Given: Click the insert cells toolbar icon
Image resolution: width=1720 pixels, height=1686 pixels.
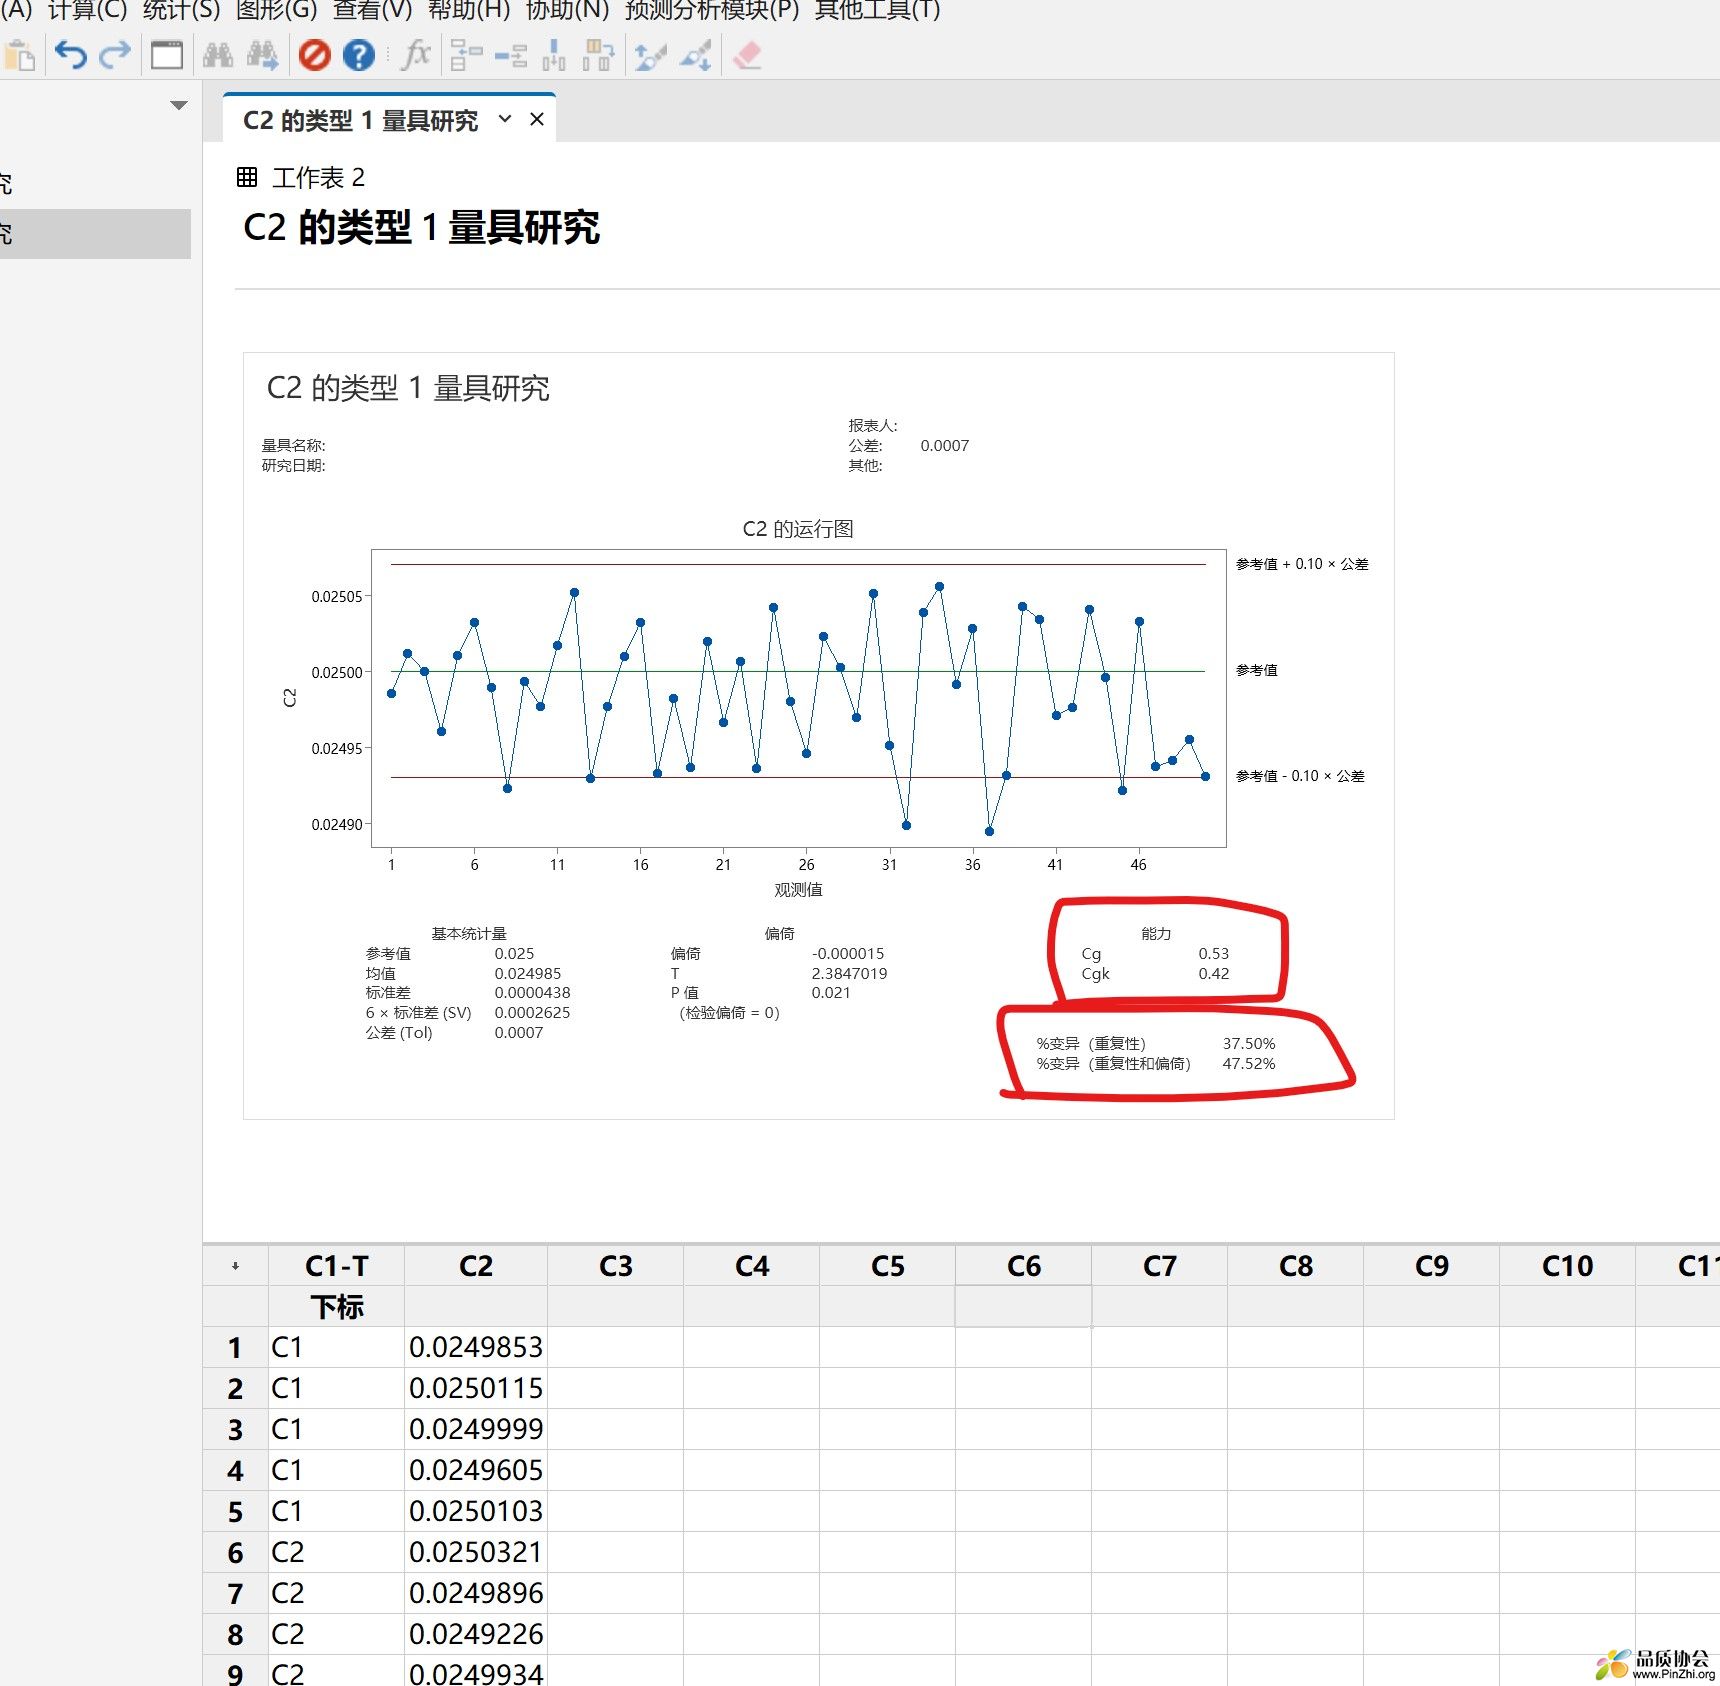Looking at the screenshot, I should [x=465, y=55].
